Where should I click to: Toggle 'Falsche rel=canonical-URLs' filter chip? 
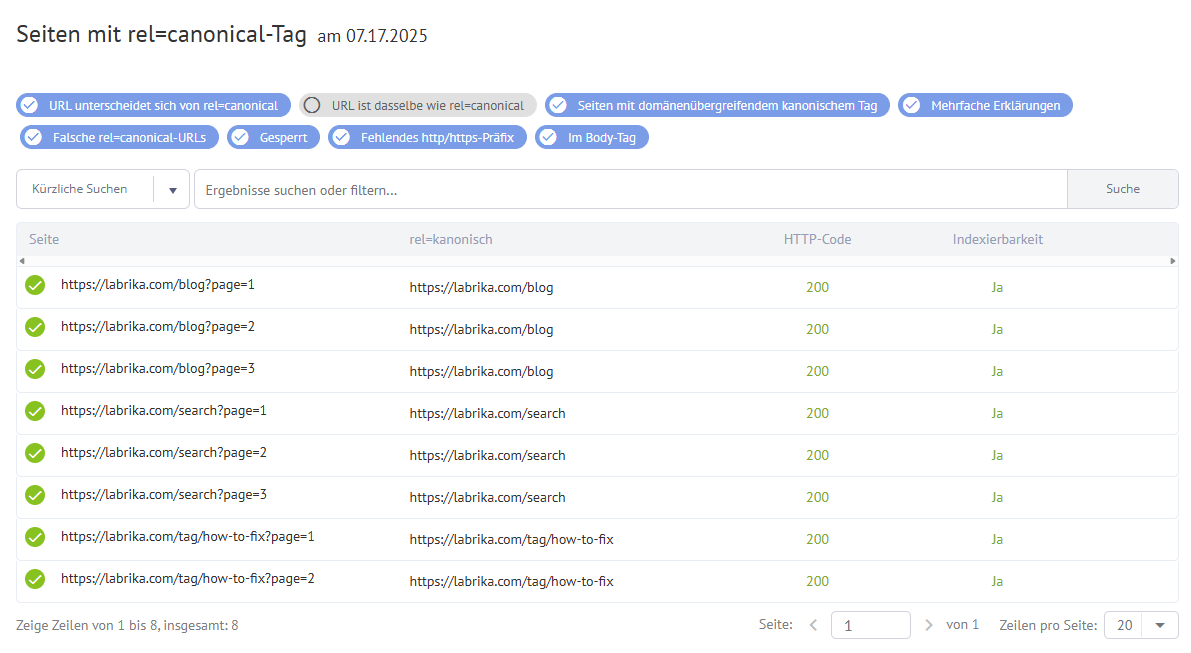(x=119, y=137)
